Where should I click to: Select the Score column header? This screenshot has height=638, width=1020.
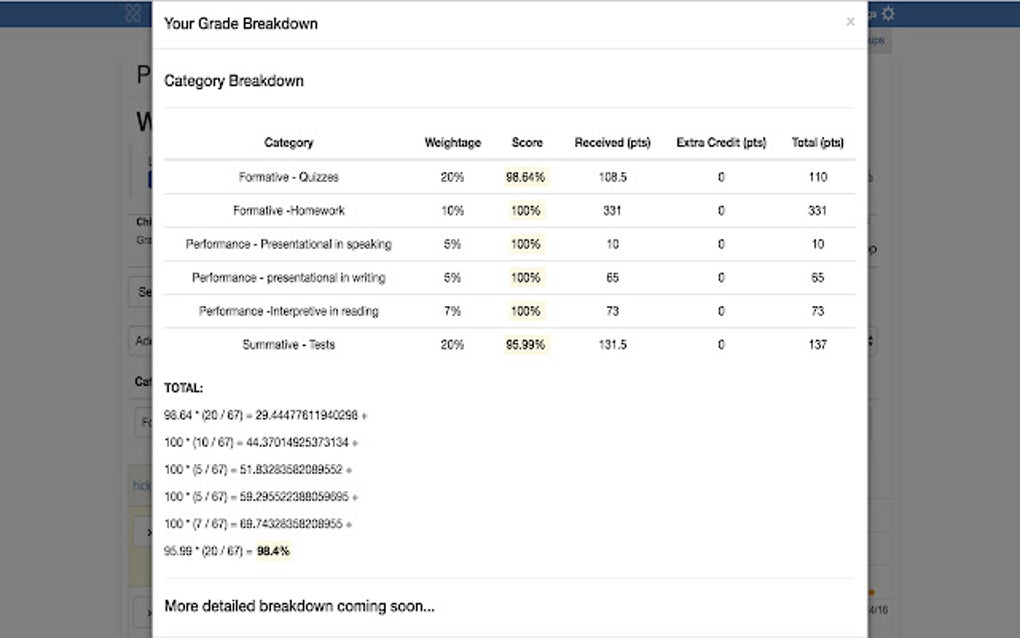click(x=526, y=142)
